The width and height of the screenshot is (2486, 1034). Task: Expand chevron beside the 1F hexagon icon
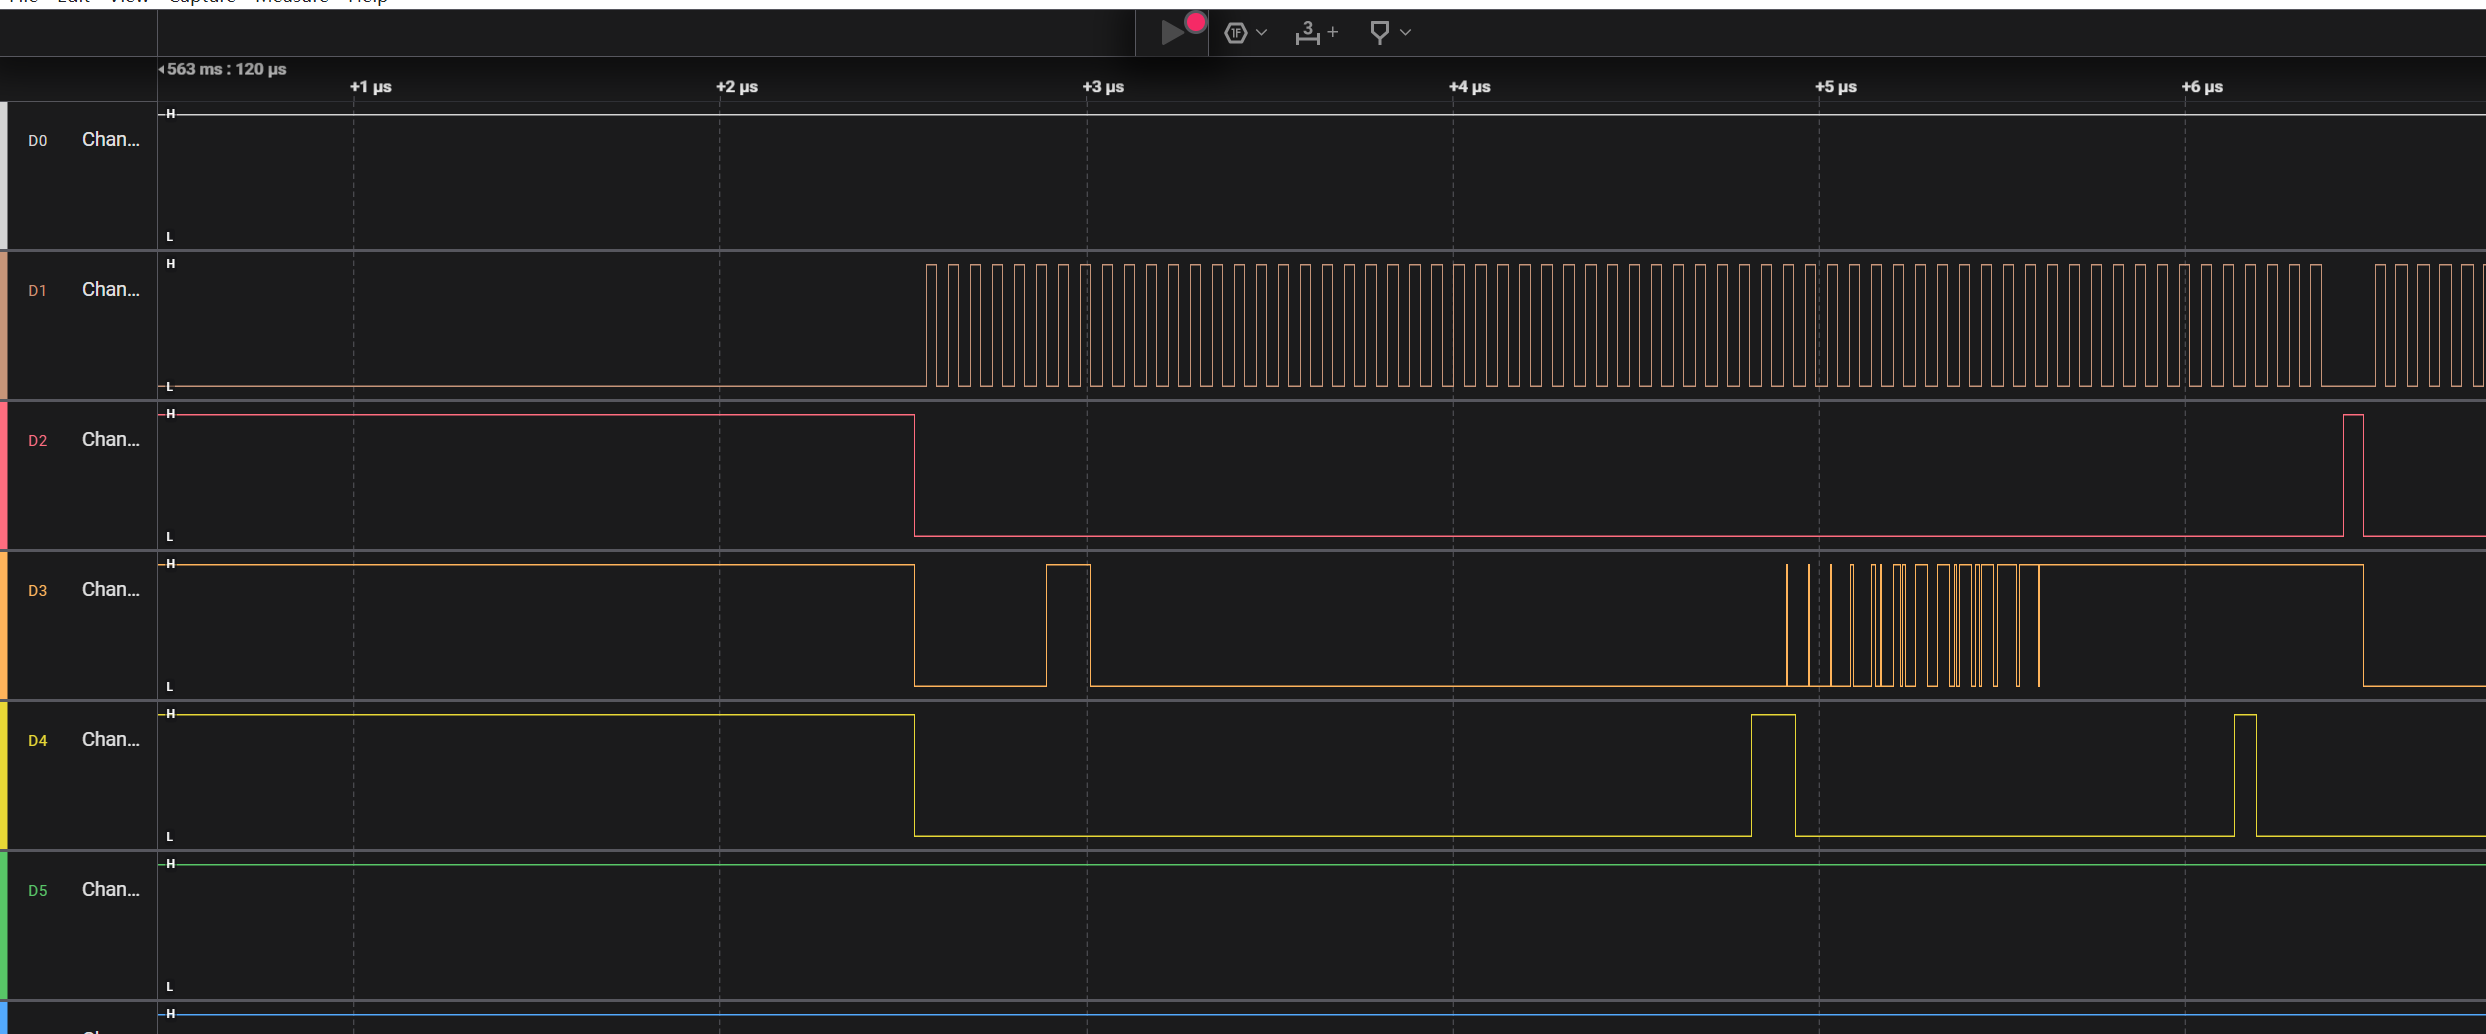(1262, 33)
